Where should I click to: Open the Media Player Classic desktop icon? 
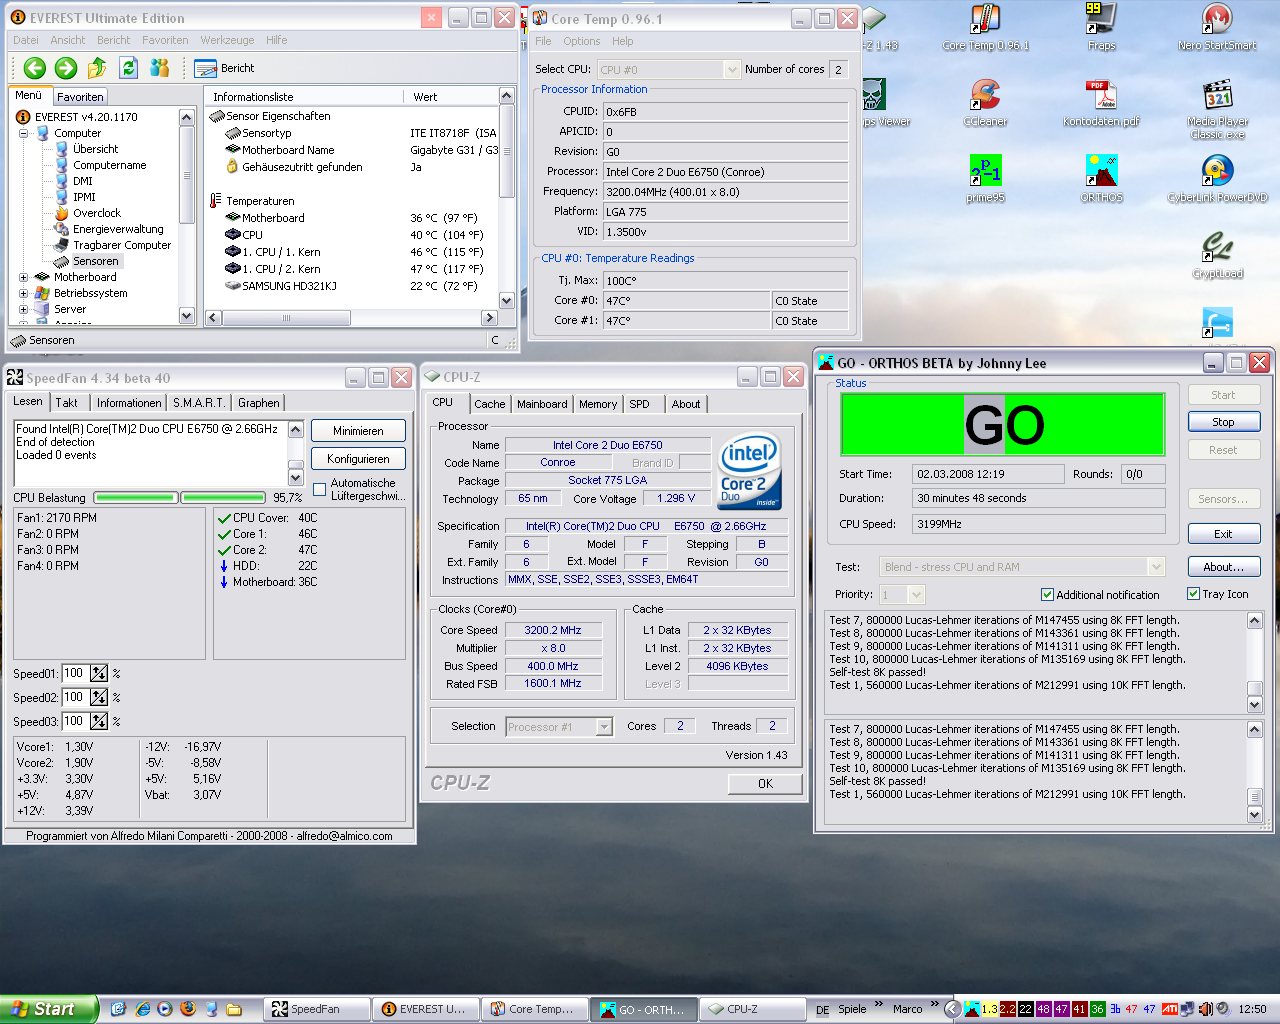1217,110
